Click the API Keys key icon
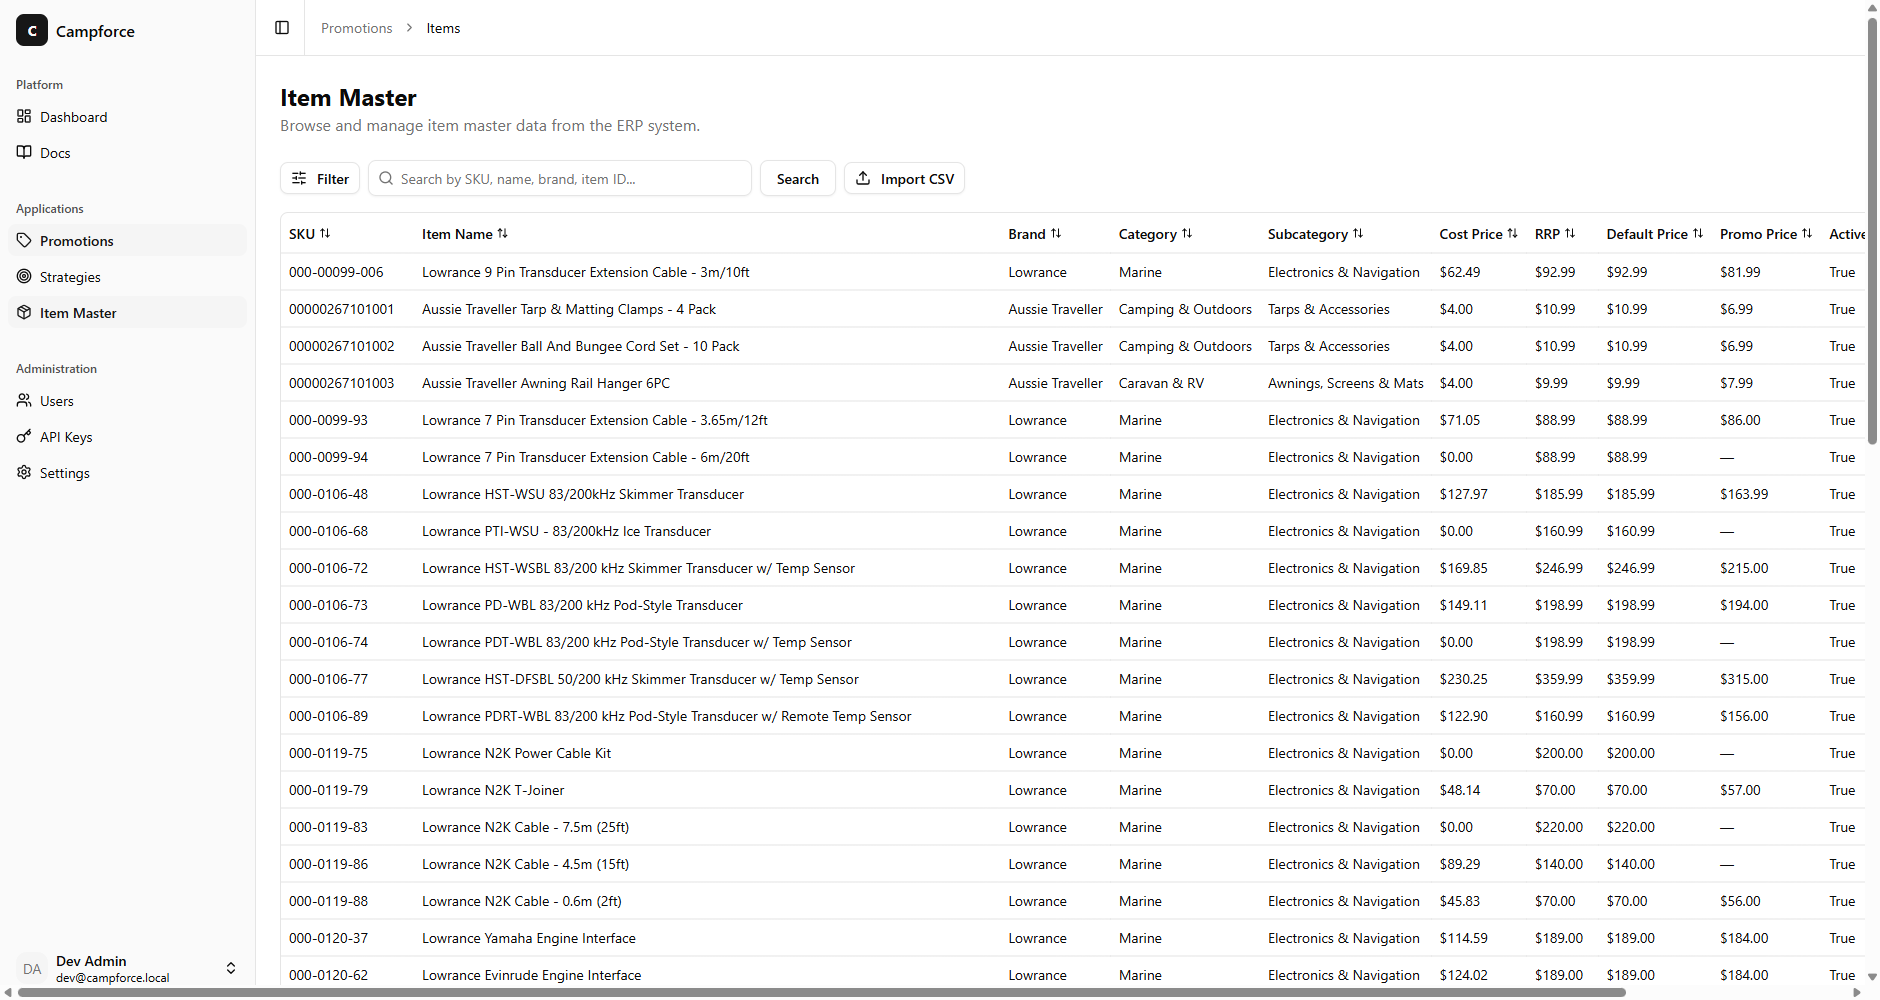Screen dimensions: 1880x1000 (x=24, y=437)
